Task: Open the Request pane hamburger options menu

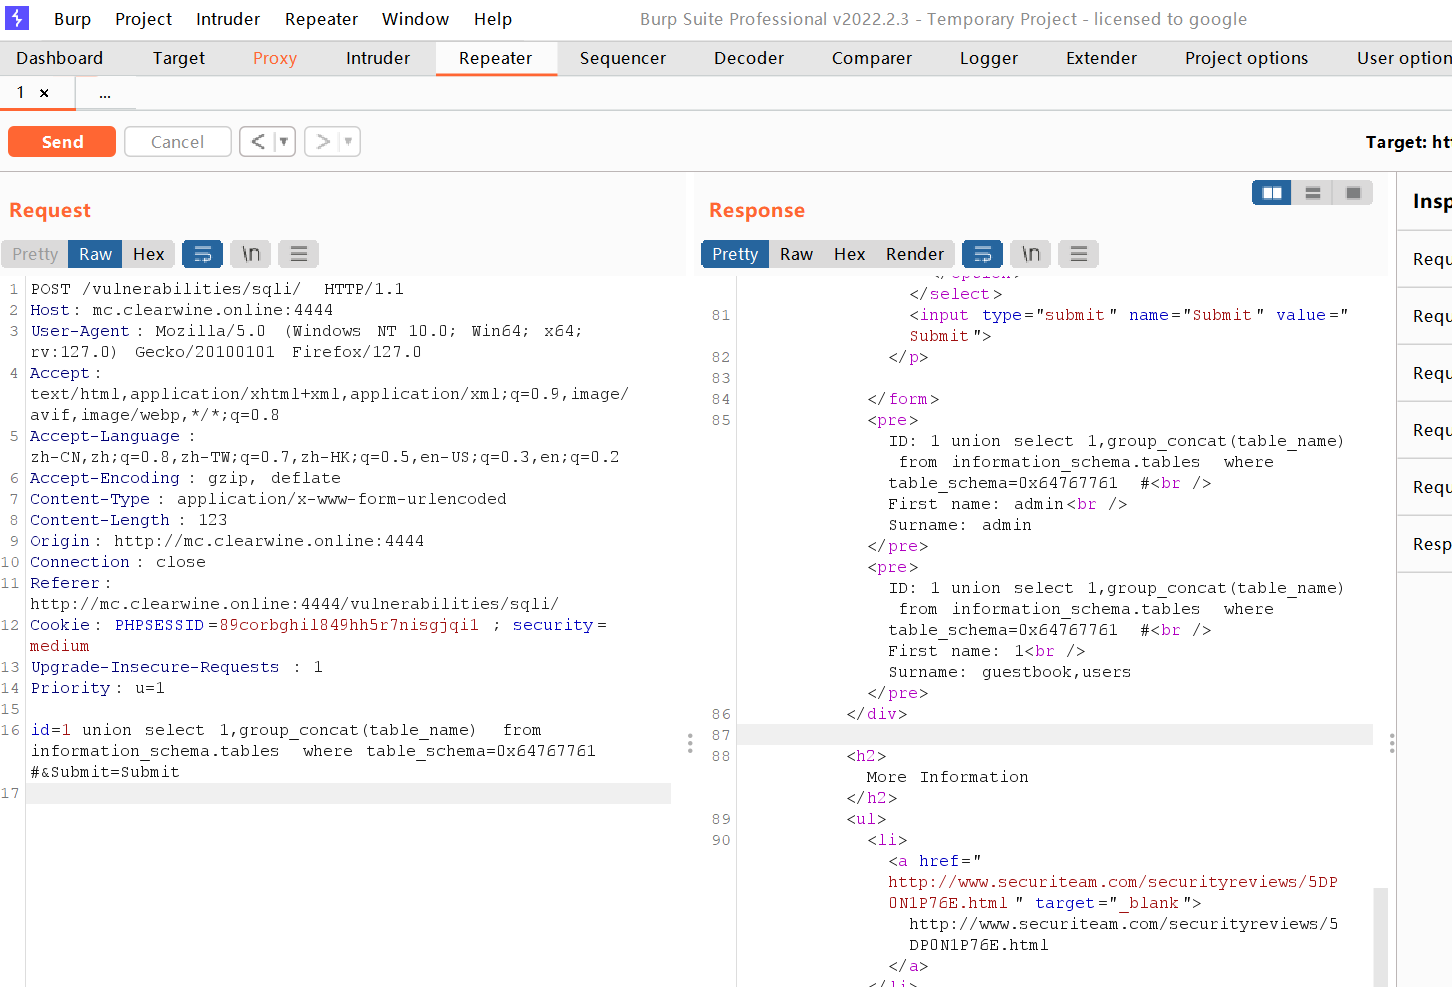Action: point(298,254)
